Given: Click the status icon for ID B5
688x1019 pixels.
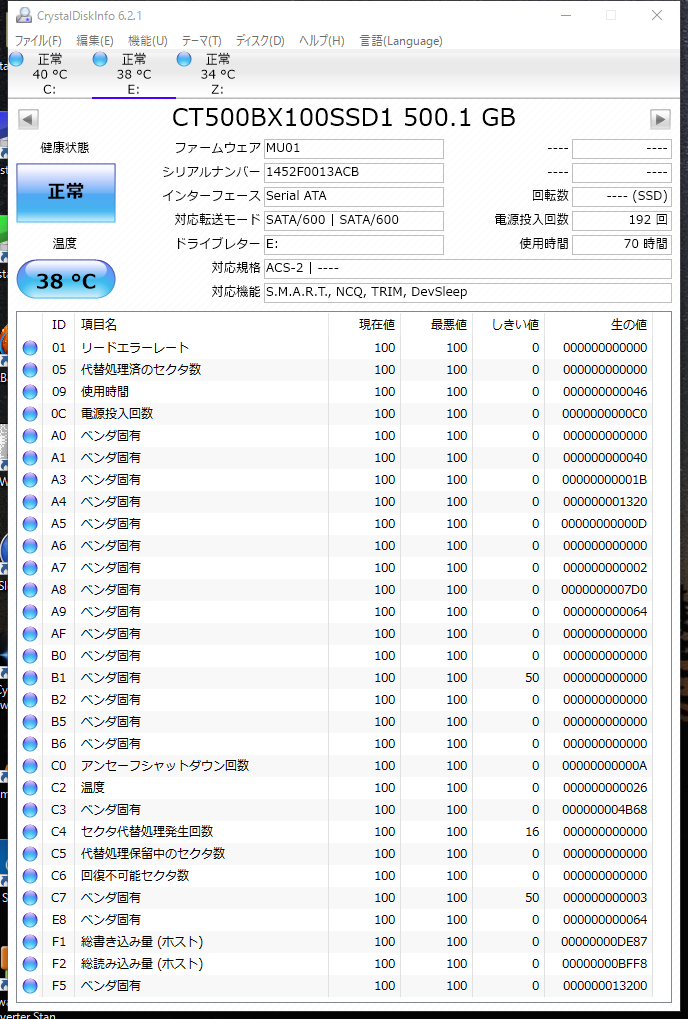Looking at the screenshot, I should (30, 722).
